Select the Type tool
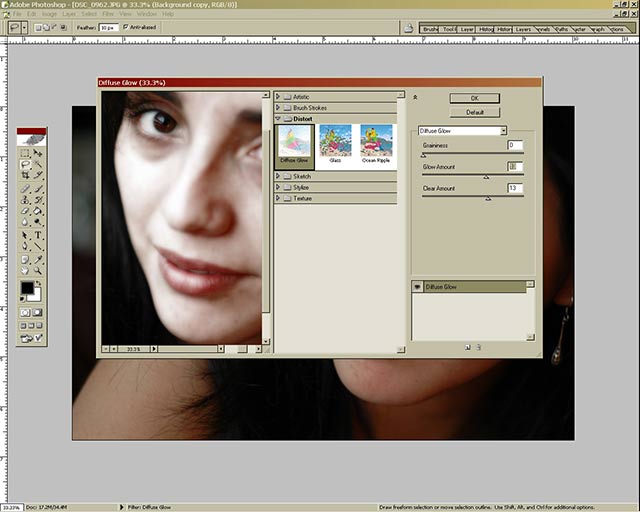This screenshot has height=512, width=640. 38,235
